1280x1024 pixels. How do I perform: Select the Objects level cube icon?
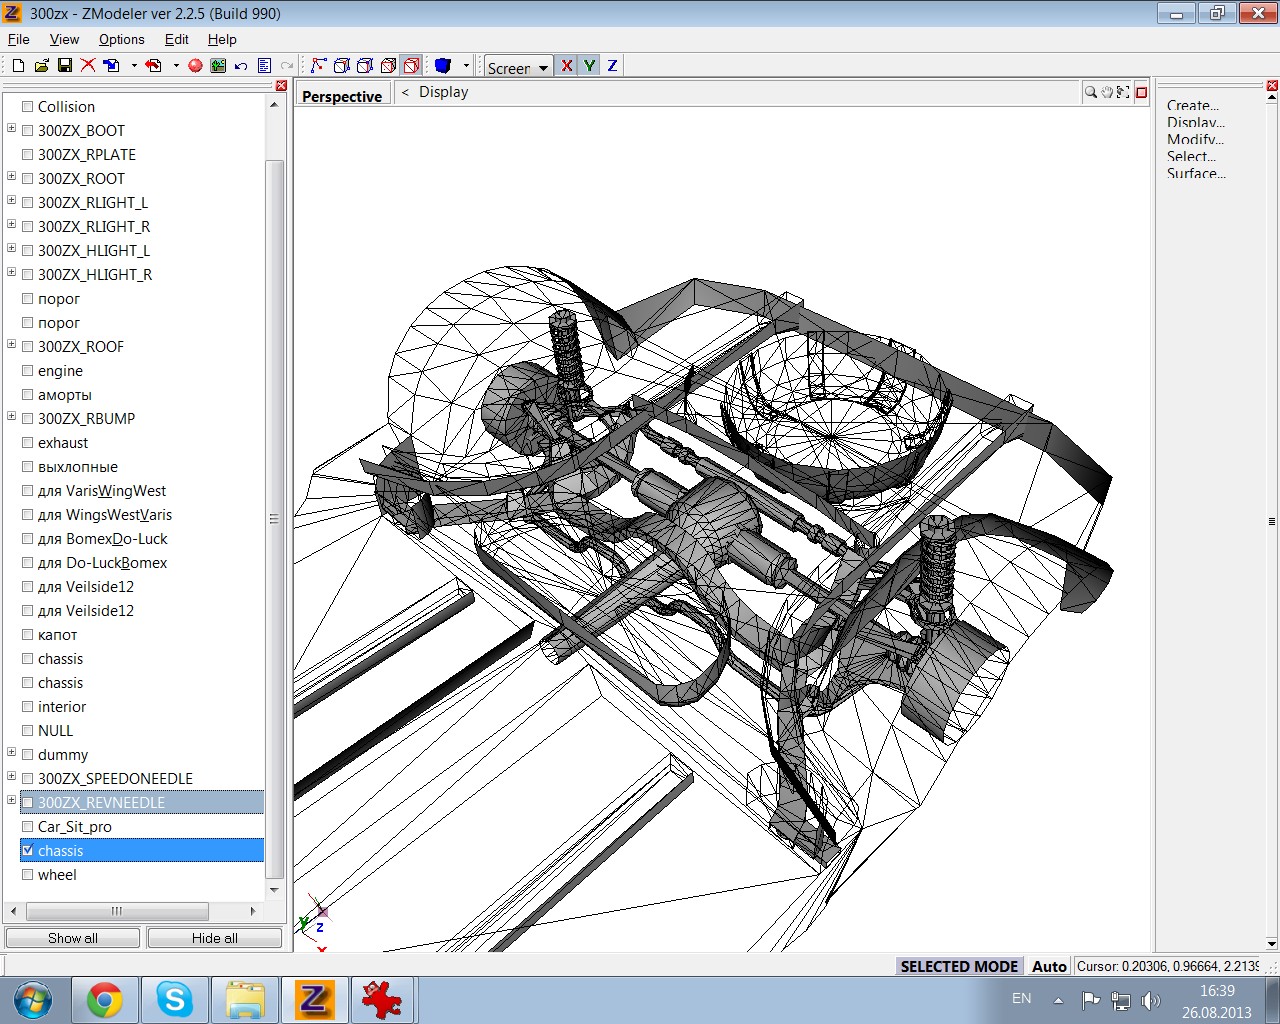tap(388, 66)
